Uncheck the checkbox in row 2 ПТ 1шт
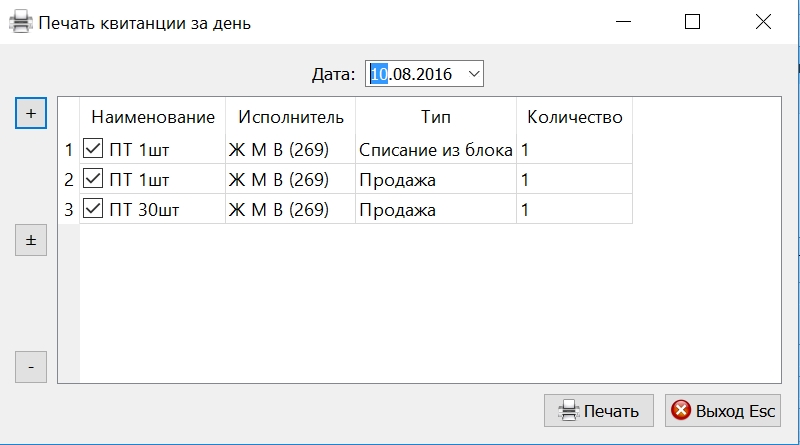This screenshot has width=800, height=445. (x=93, y=179)
